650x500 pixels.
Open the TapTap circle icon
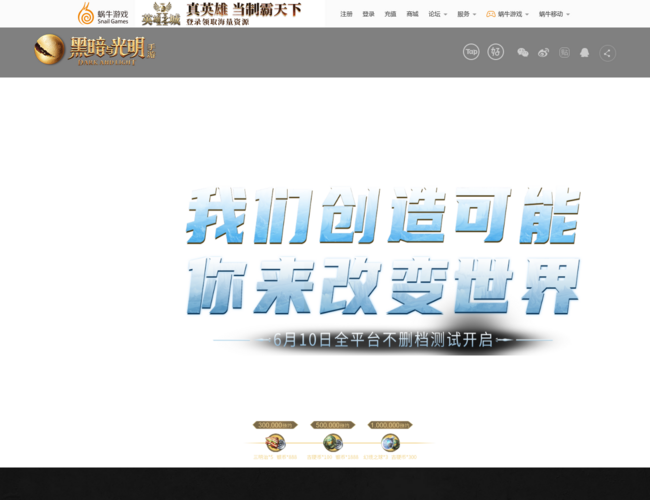coord(471,52)
